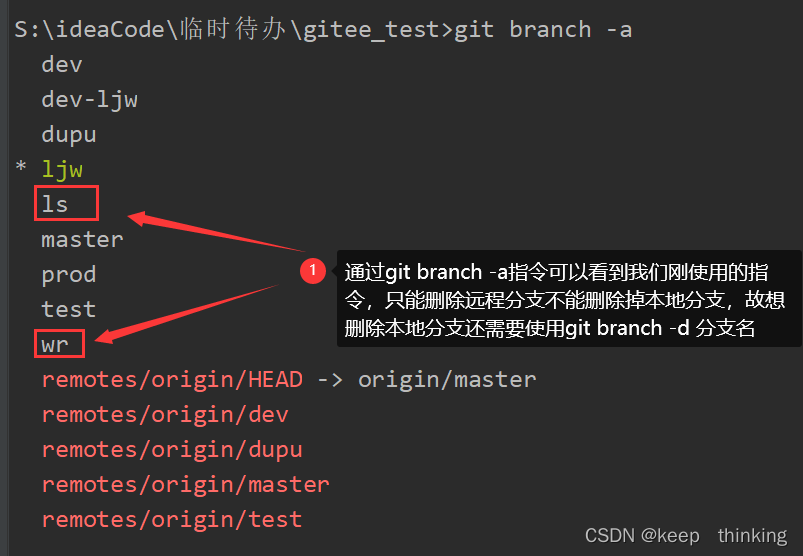The image size is (803, 556).
Task: Select the master local branch
Action: 82,240
